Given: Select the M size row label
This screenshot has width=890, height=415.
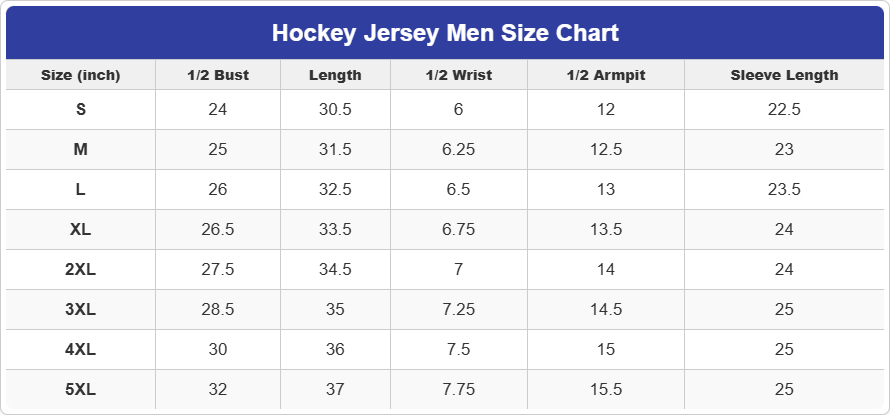Looking at the screenshot, I should tap(80, 149).
